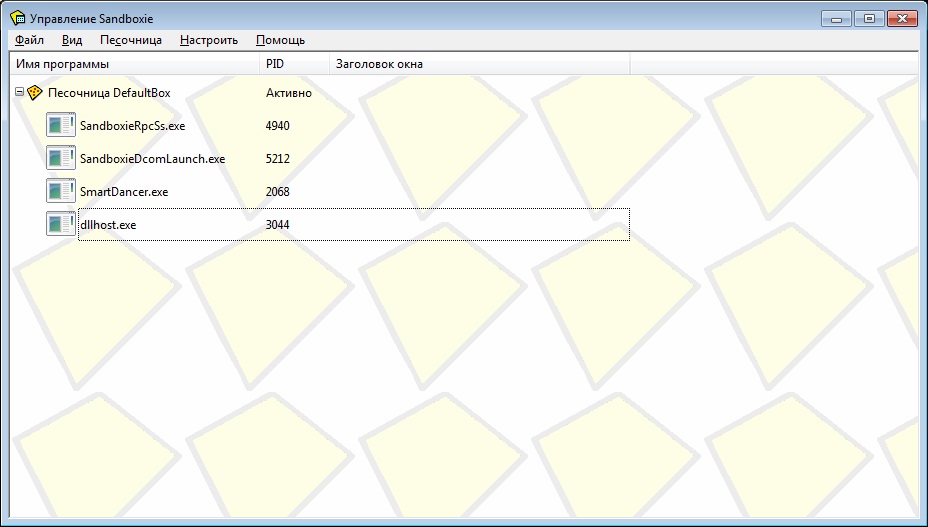
Task: Open the Настроить menu
Action: click(x=209, y=40)
